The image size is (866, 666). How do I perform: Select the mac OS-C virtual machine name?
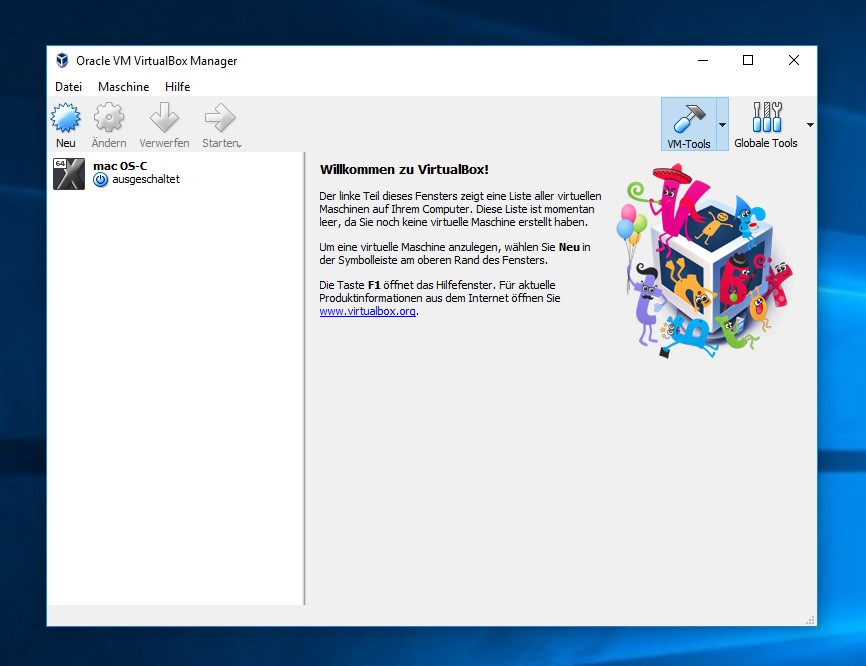click(x=120, y=166)
